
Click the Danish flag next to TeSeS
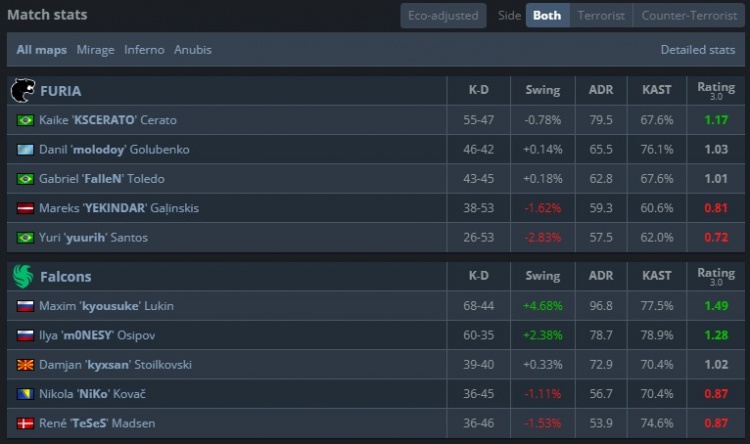[25, 423]
